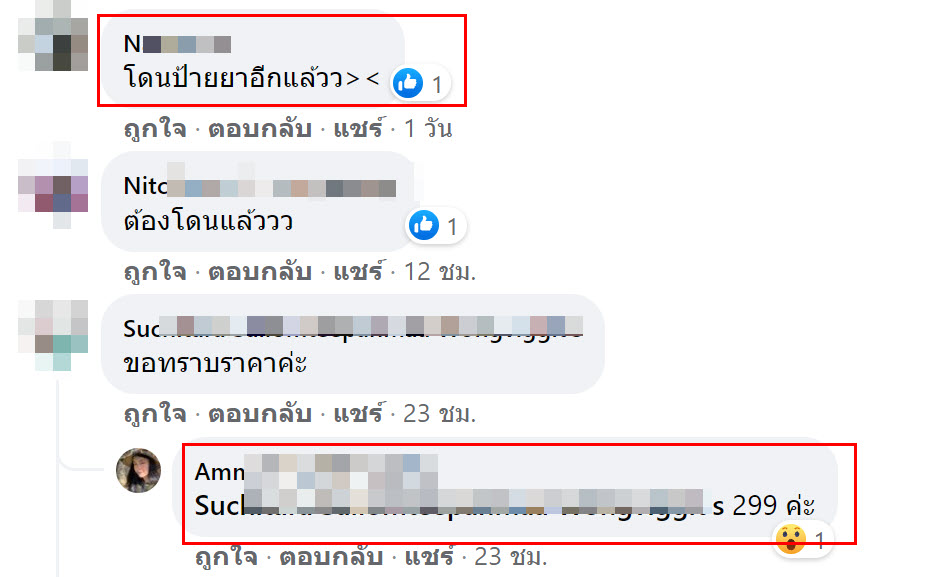The width and height of the screenshot is (934, 577).
Task: Click the avatar of the first commenter
Action: click(x=53, y=36)
